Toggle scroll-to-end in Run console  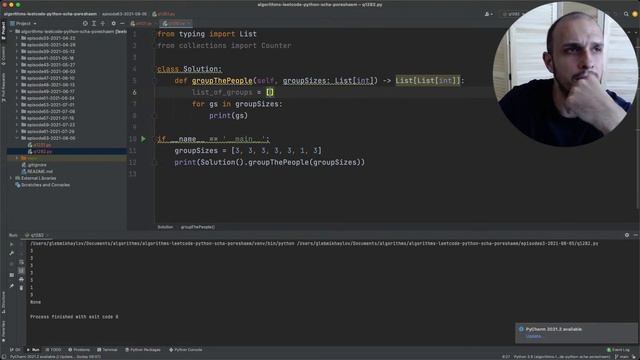(x=21, y=271)
